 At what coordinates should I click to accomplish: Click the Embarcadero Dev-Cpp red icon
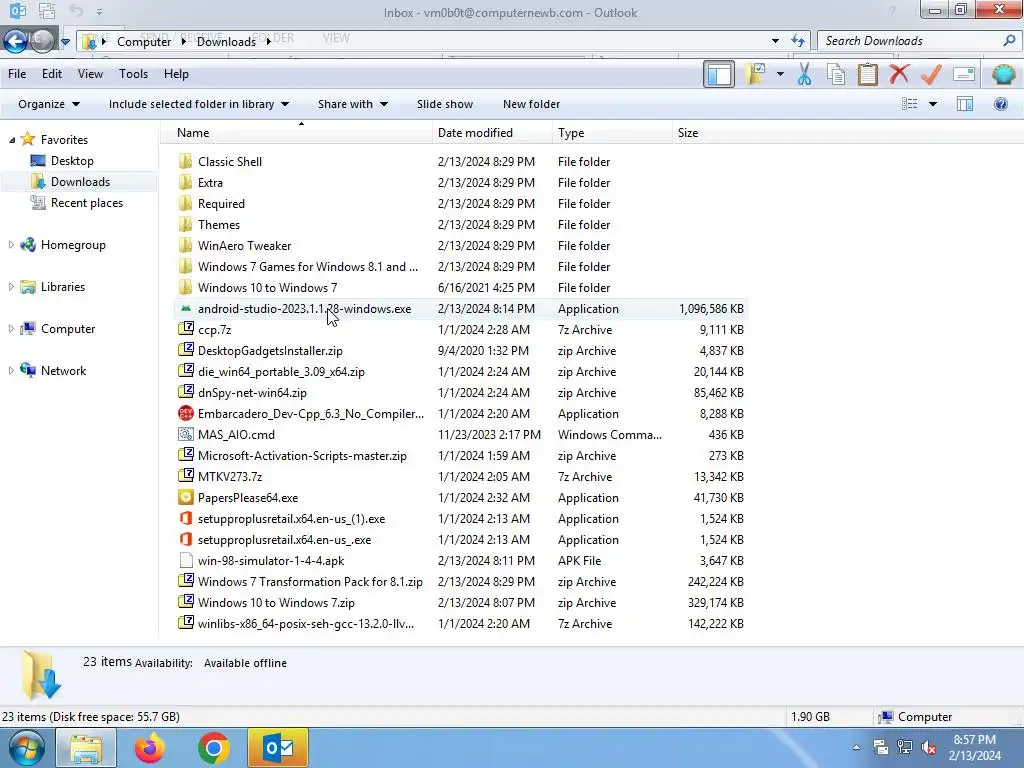coord(186,413)
